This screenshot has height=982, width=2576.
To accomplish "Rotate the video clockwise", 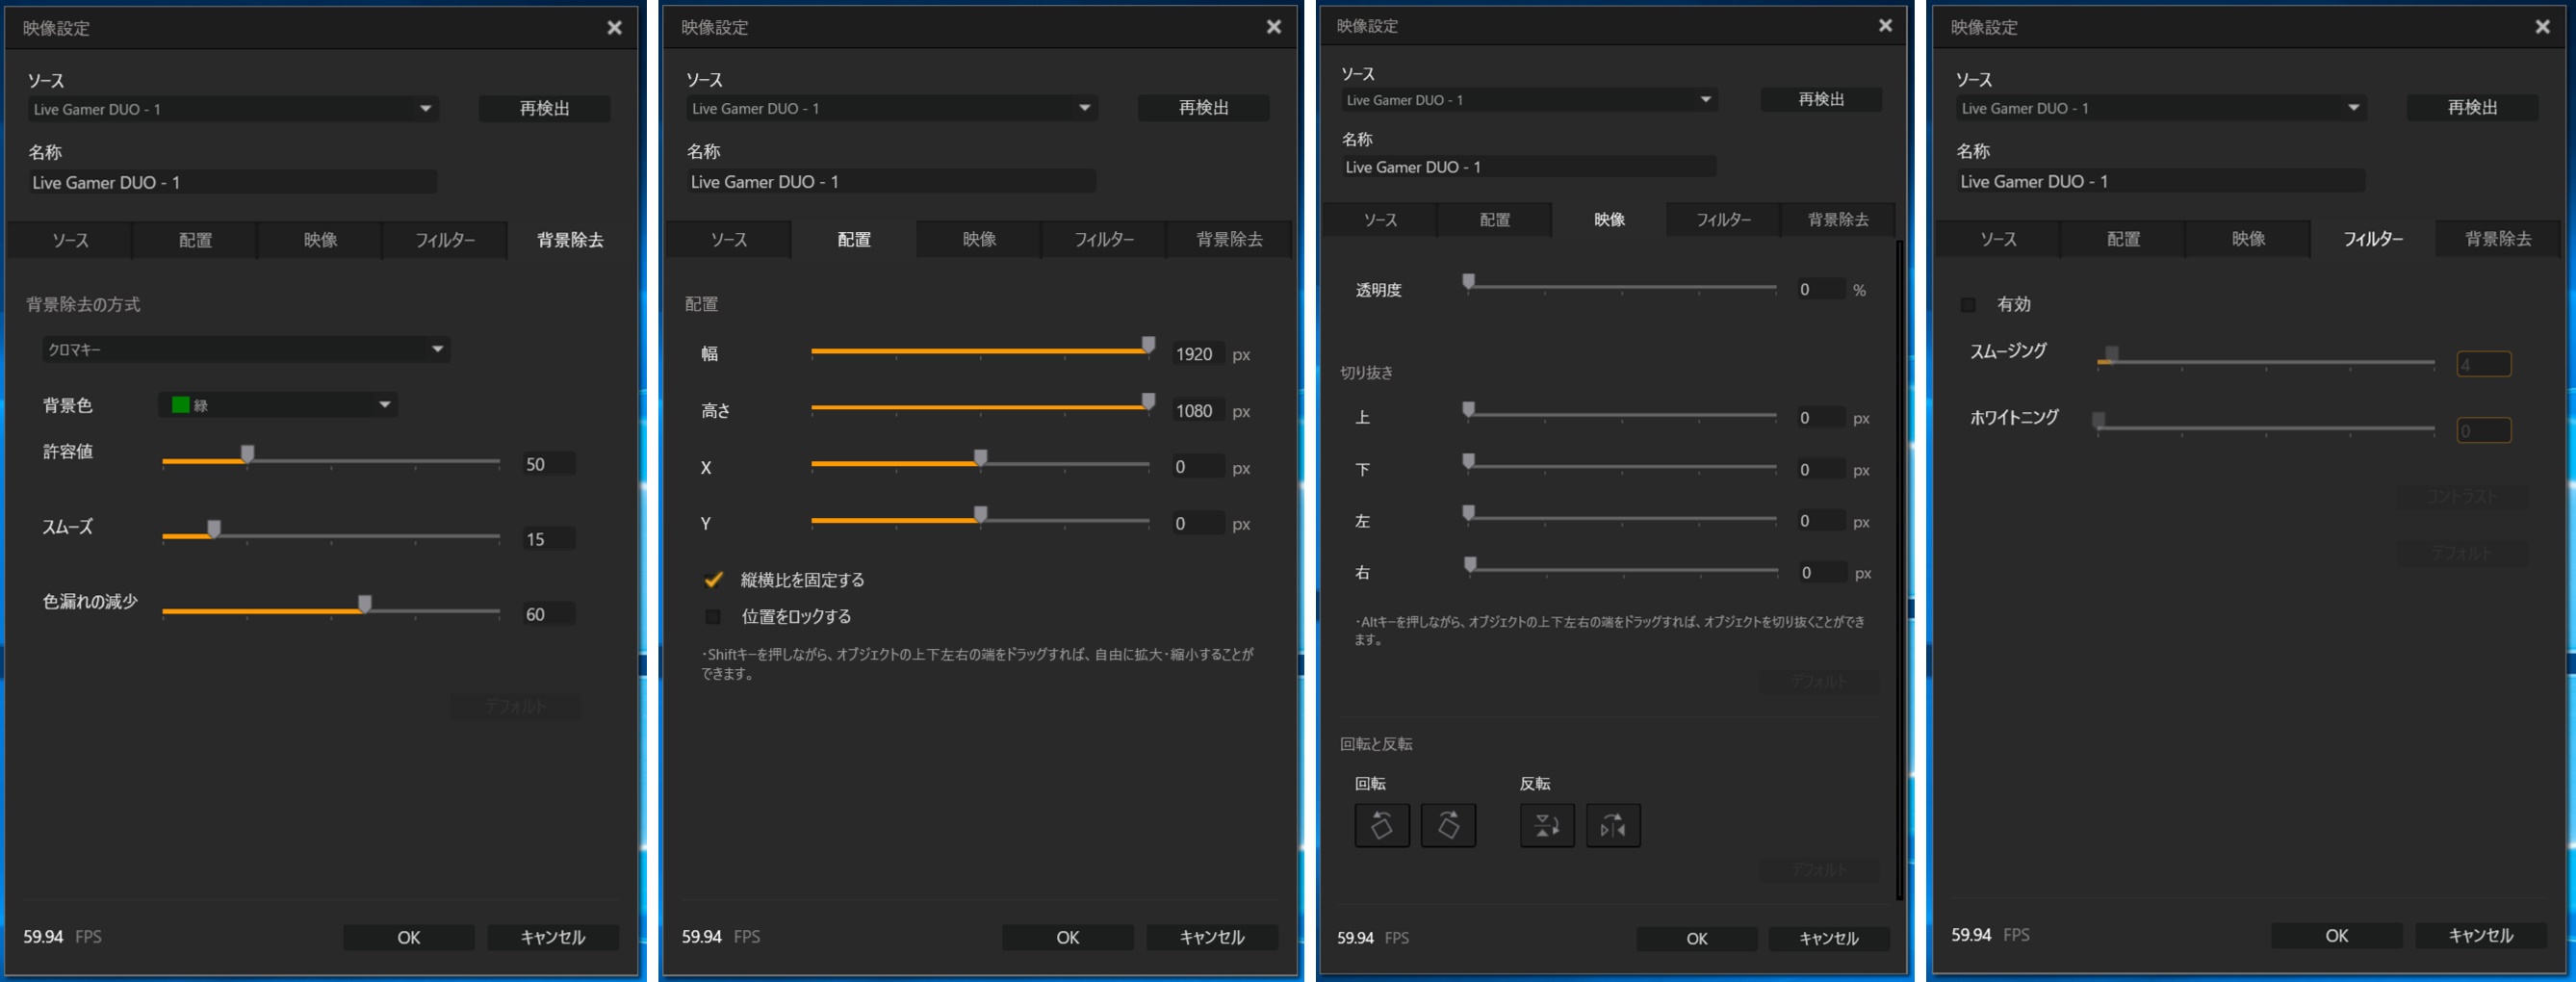I will (x=1448, y=825).
